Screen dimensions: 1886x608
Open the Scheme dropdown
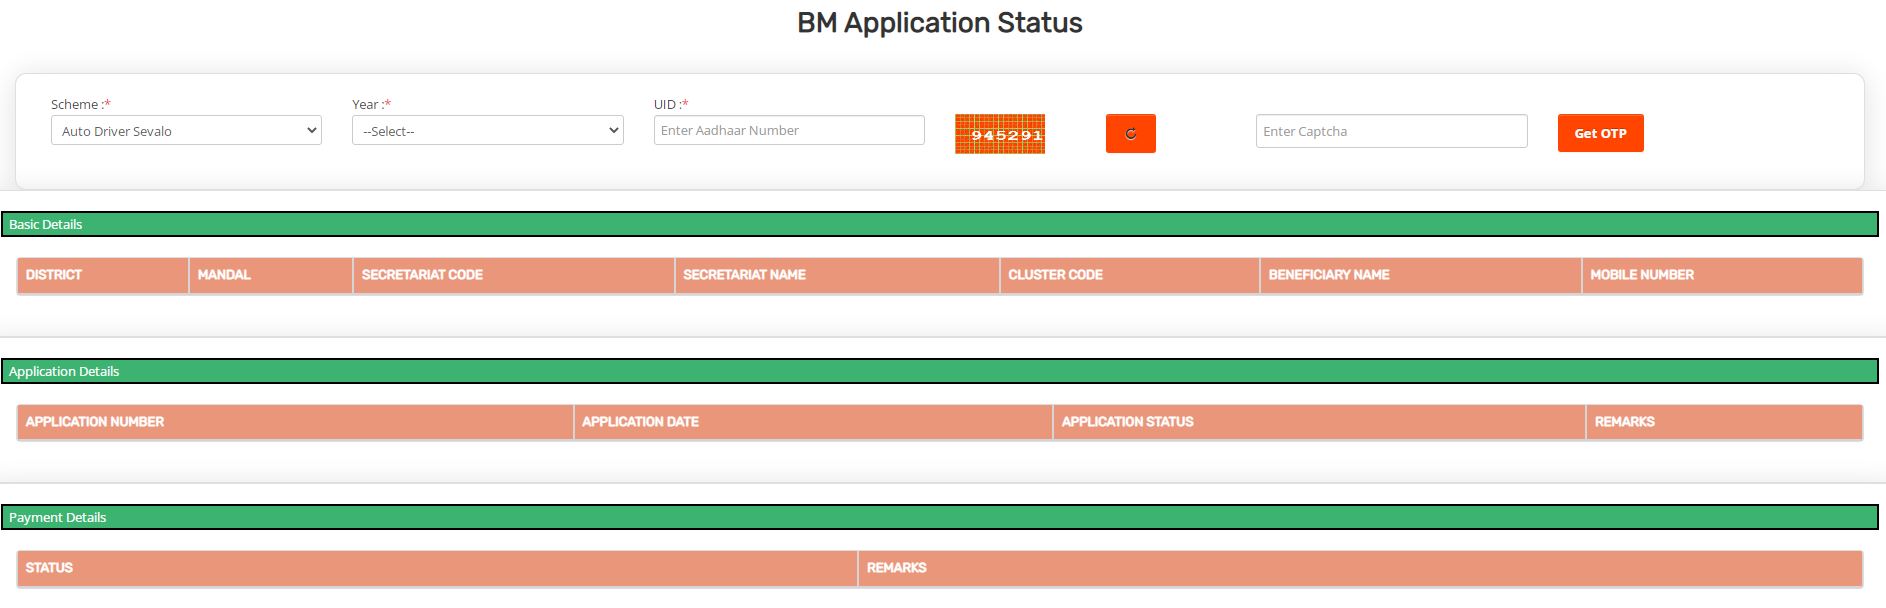[x=186, y=131]
